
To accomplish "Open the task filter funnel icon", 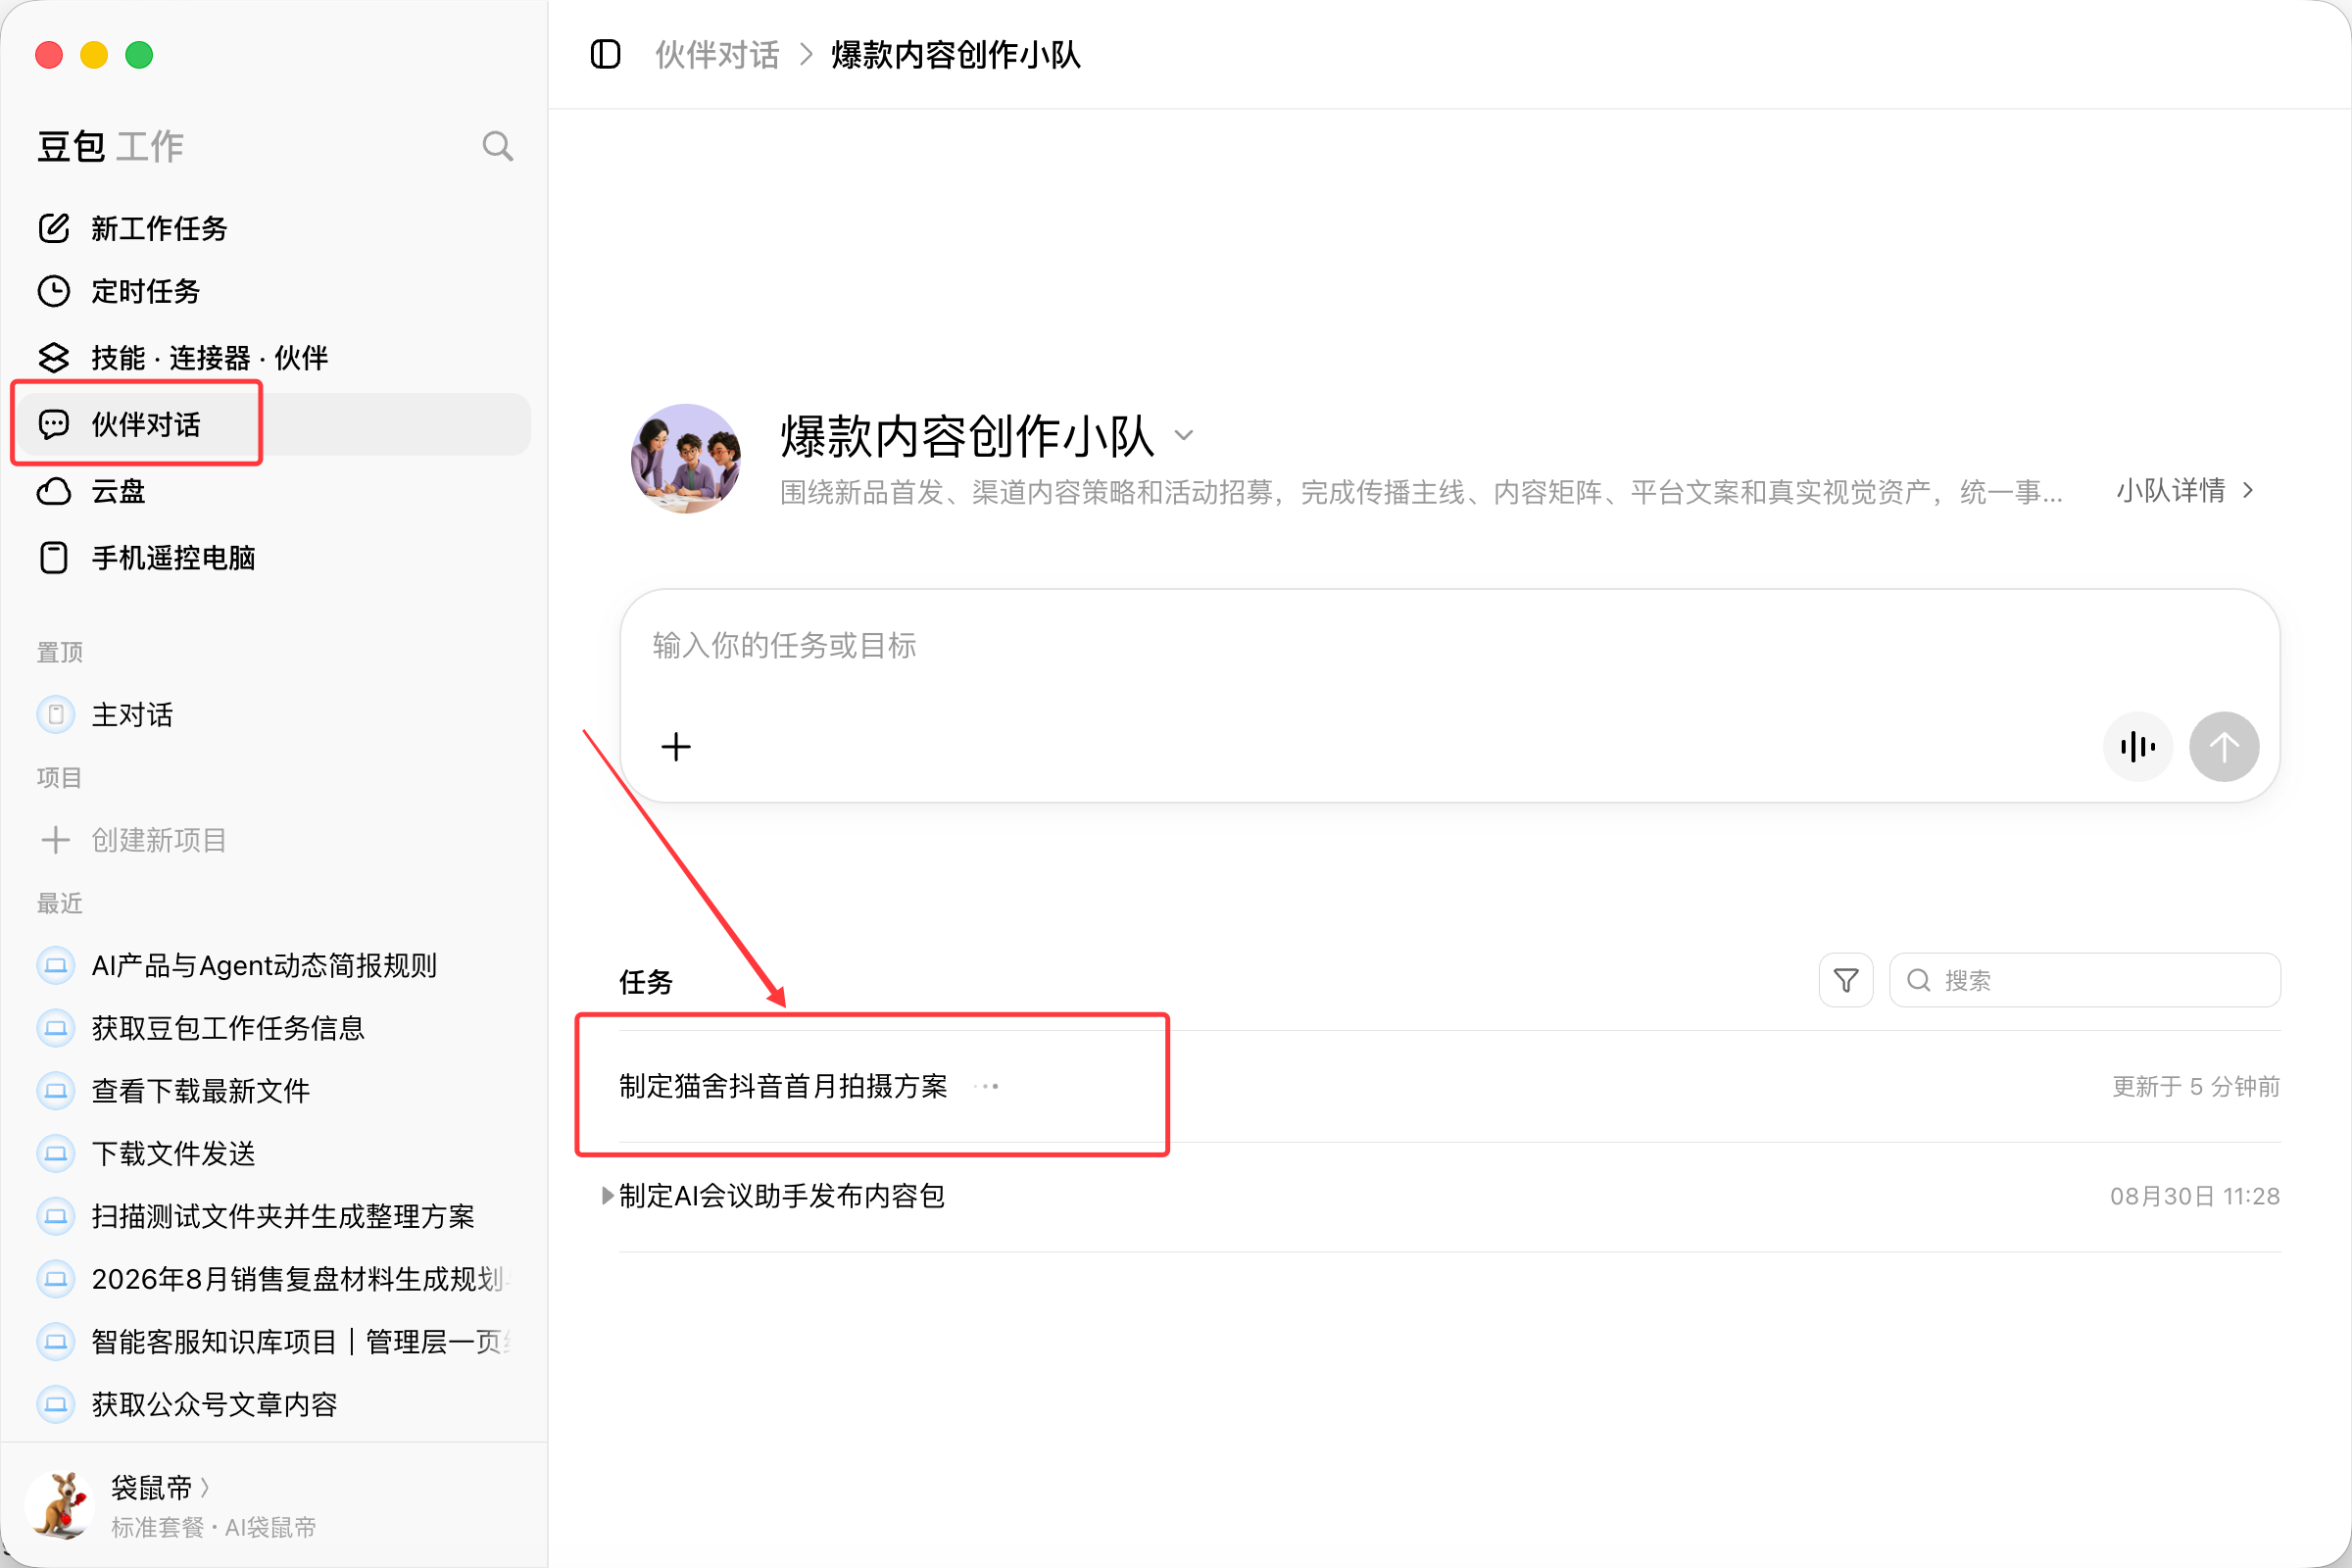I will pyautogui.click(x=1845, y=980).
